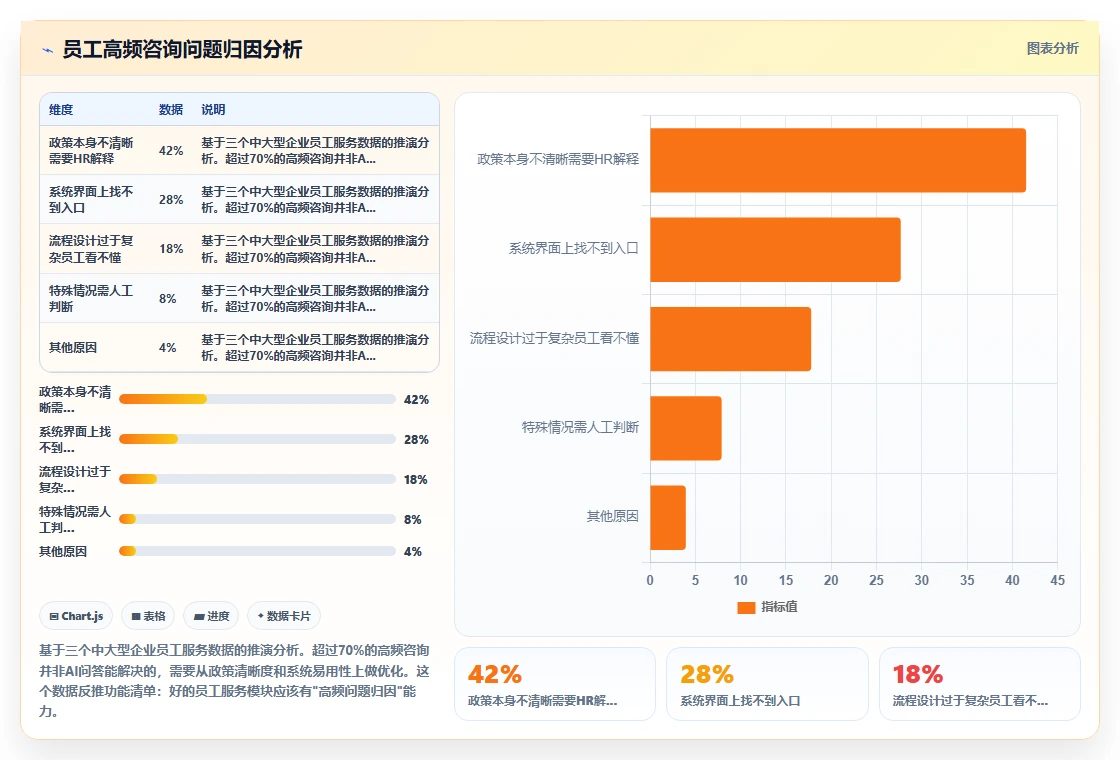Click the chart y-axis label 特殊情况需人工判断

(x=580, y=427)
